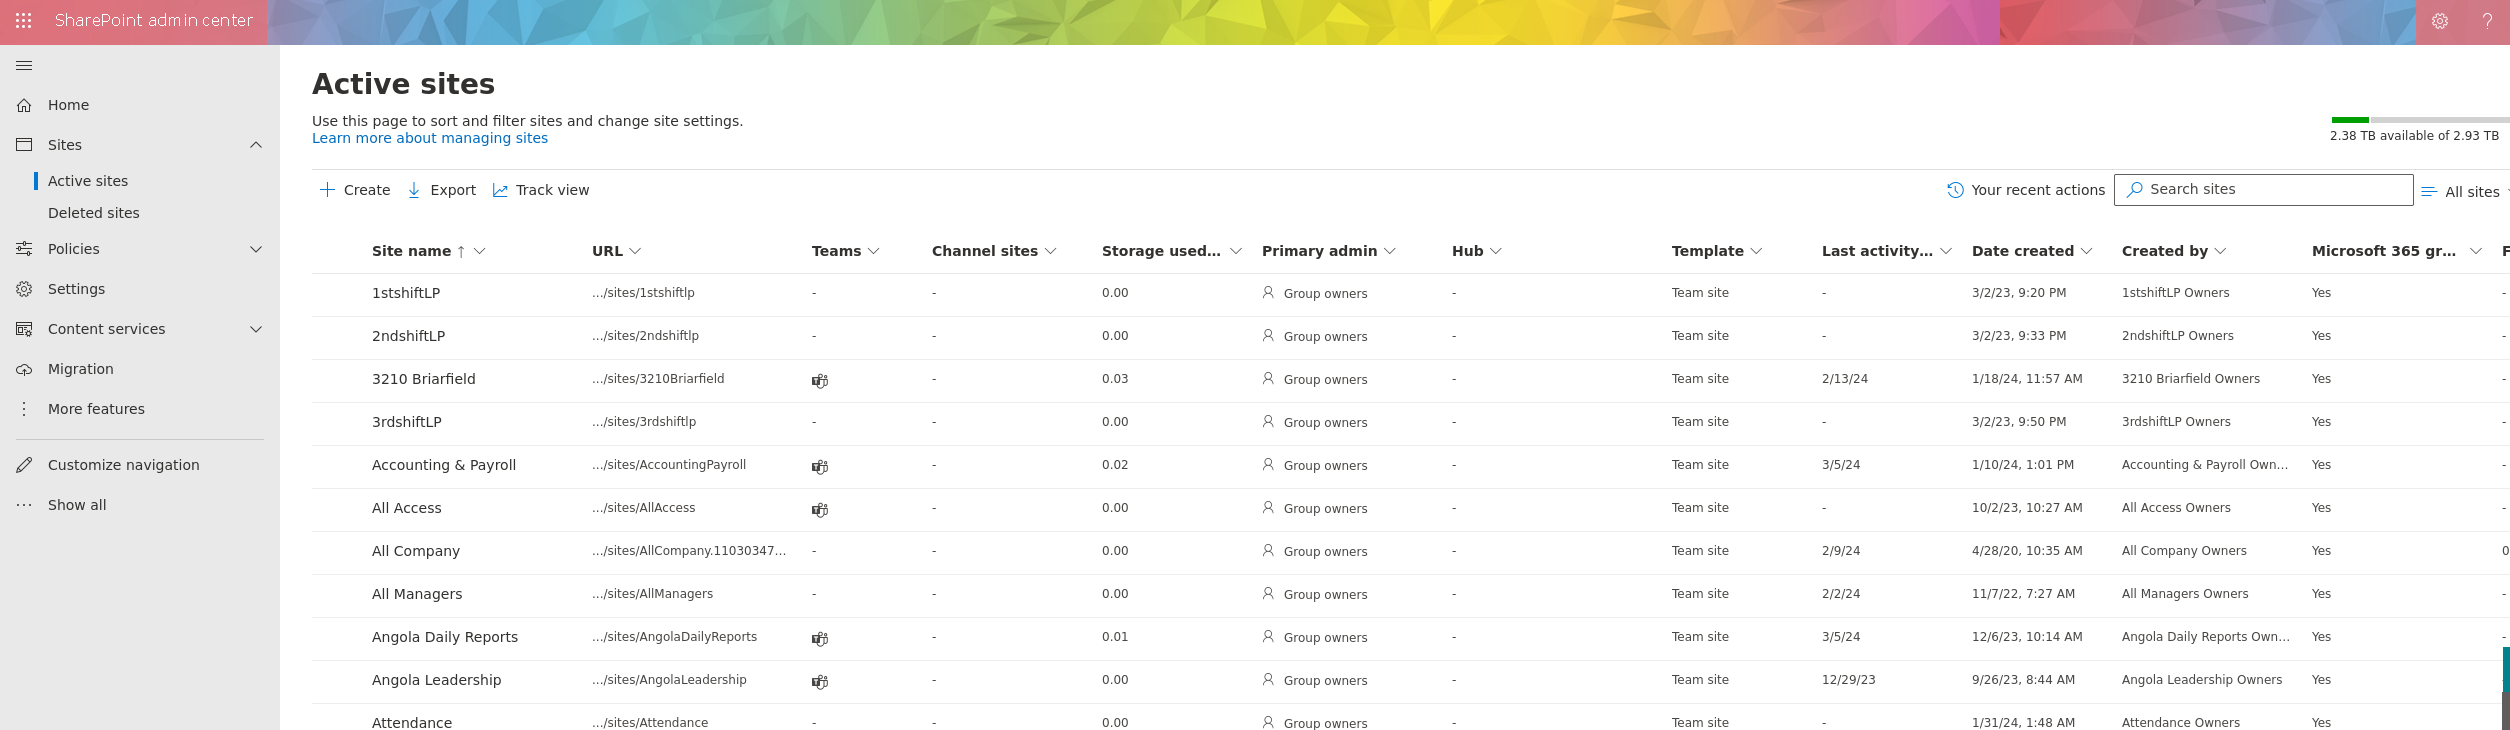Screen dimensions: 2510x730
Task: Open the All Company site name
Action: [x=416, y=551]
